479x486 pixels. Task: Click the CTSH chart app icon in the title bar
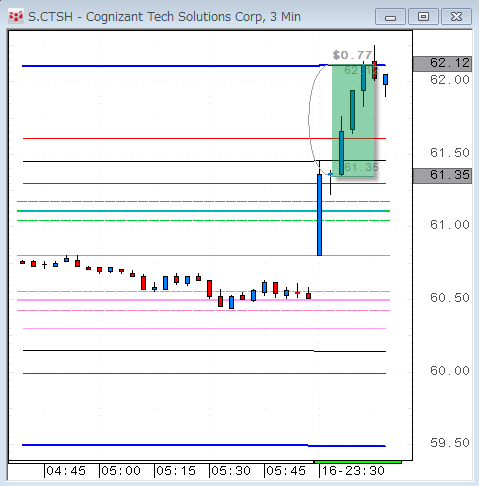(16, 16)
